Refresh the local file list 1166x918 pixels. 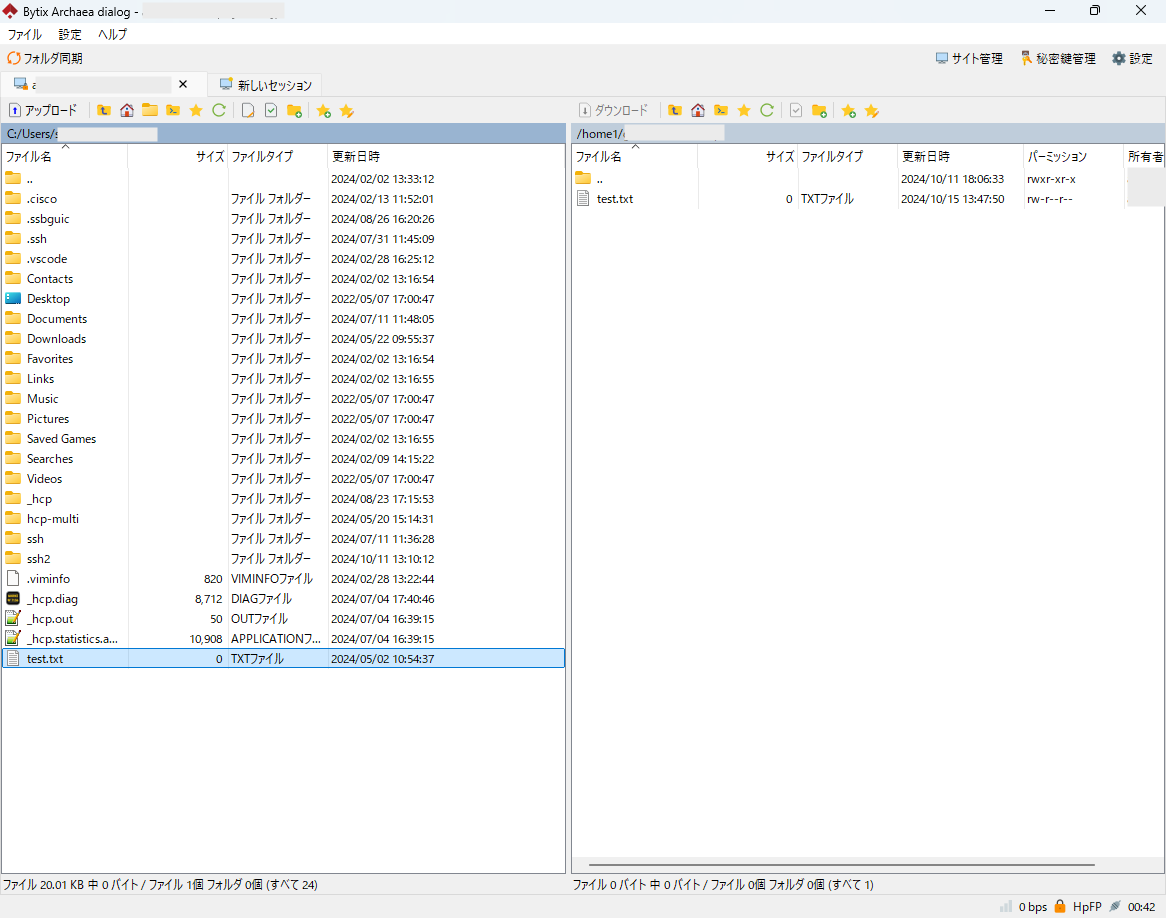[x=219, y=110]
